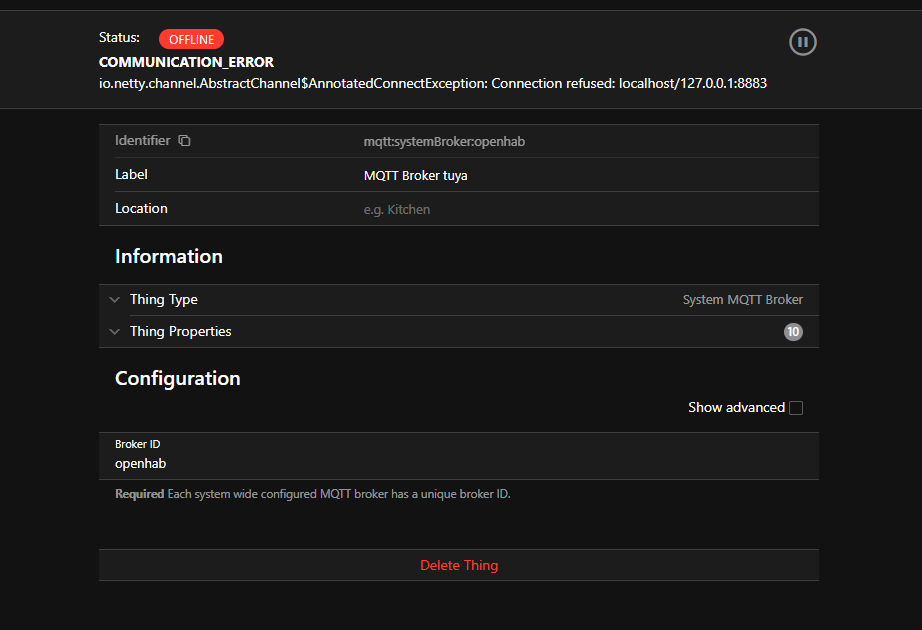This screenshot has height=630, width=922.
Task: Click the Broker ID field value openhab
Action: tap(141, 464)
